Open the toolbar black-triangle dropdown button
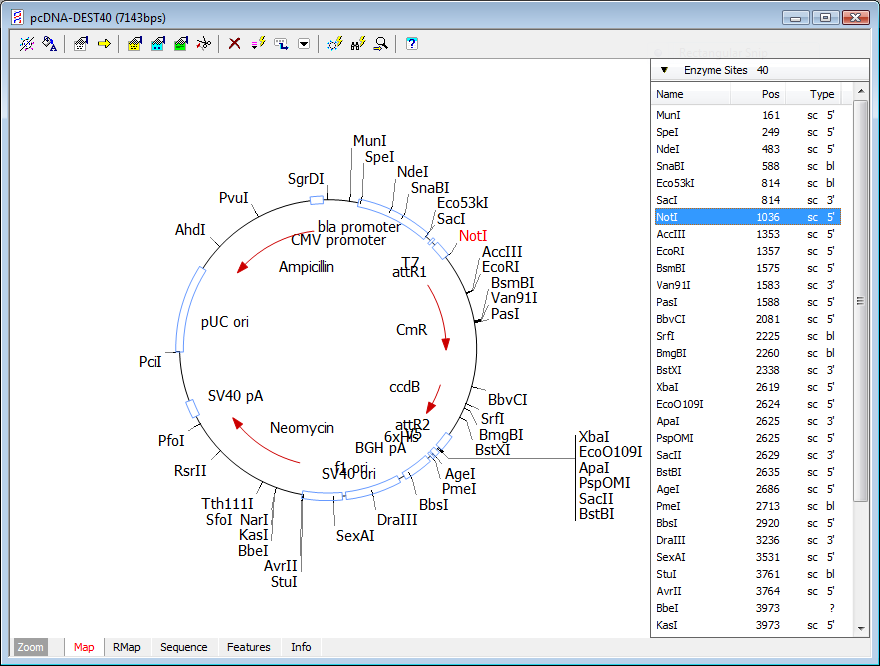The width and height of the screenshot is (880, 666). point(304,44)
